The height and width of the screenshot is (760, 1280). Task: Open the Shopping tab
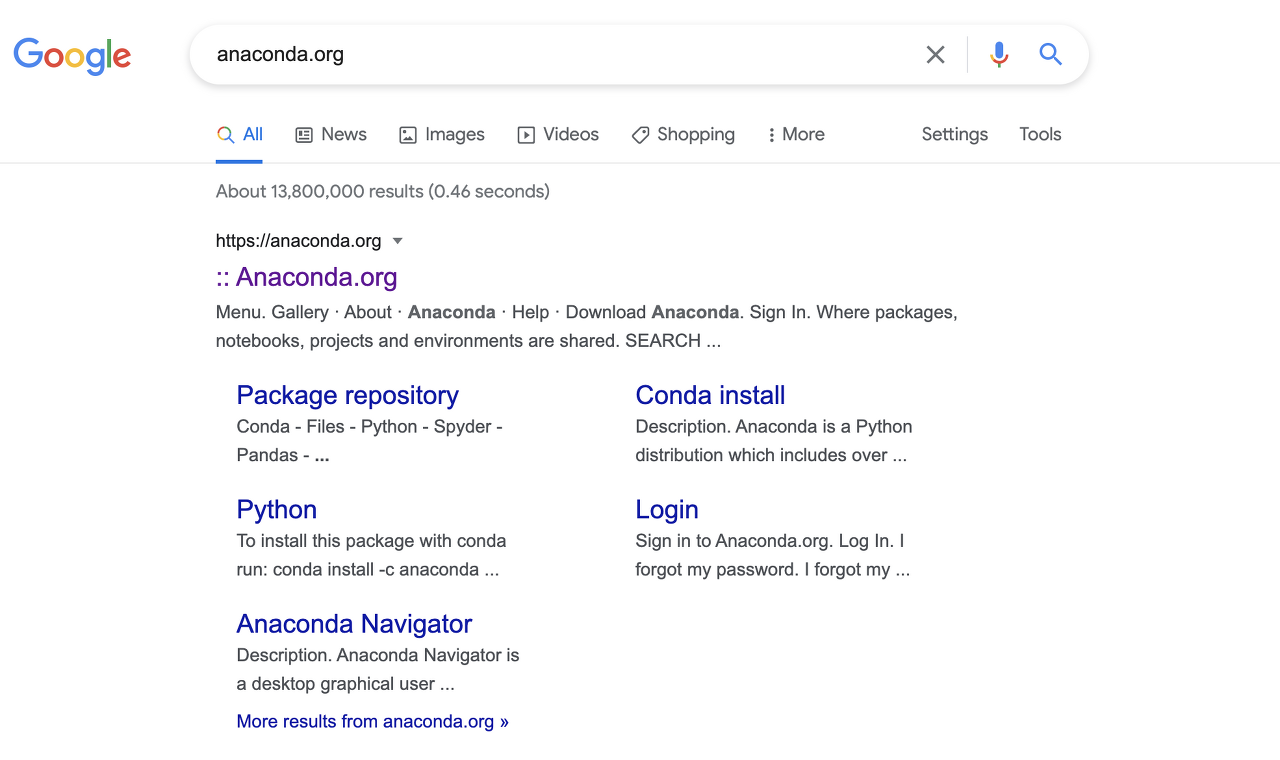(683, 134)
